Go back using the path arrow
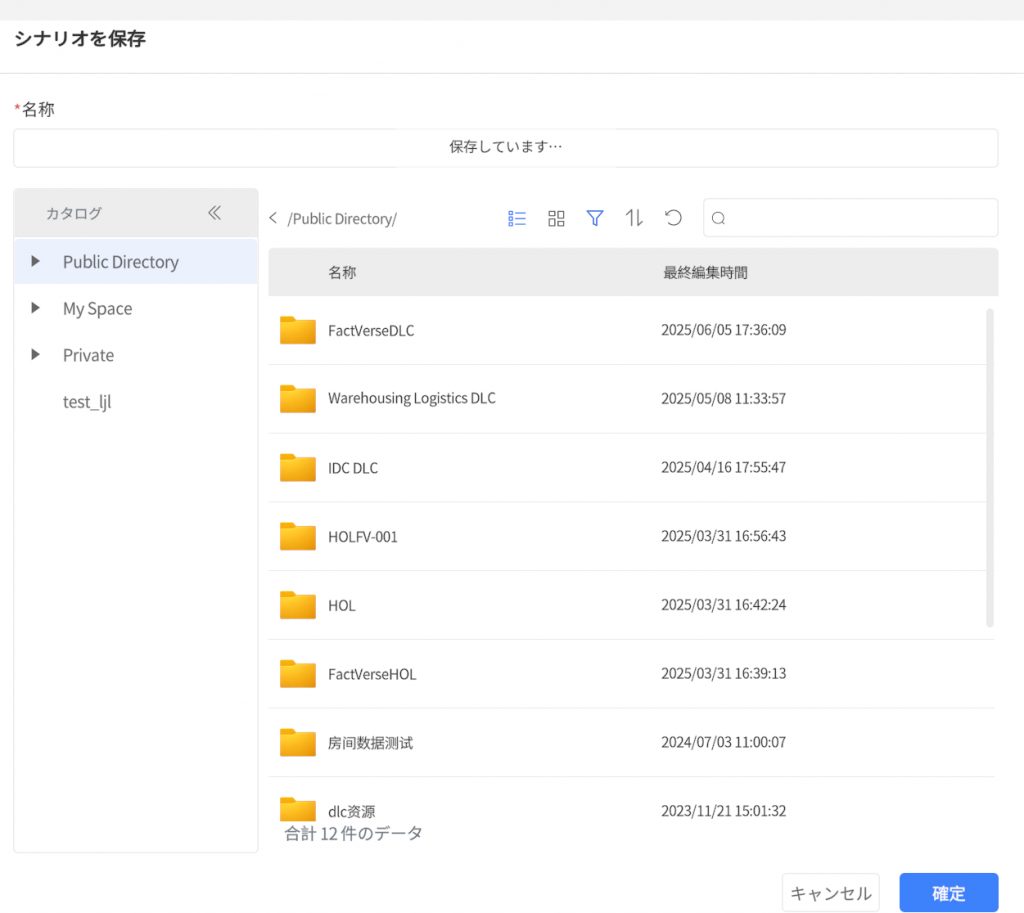Image resolution: width=1024 pixels, height=913 pixels. tap(273, 219)
